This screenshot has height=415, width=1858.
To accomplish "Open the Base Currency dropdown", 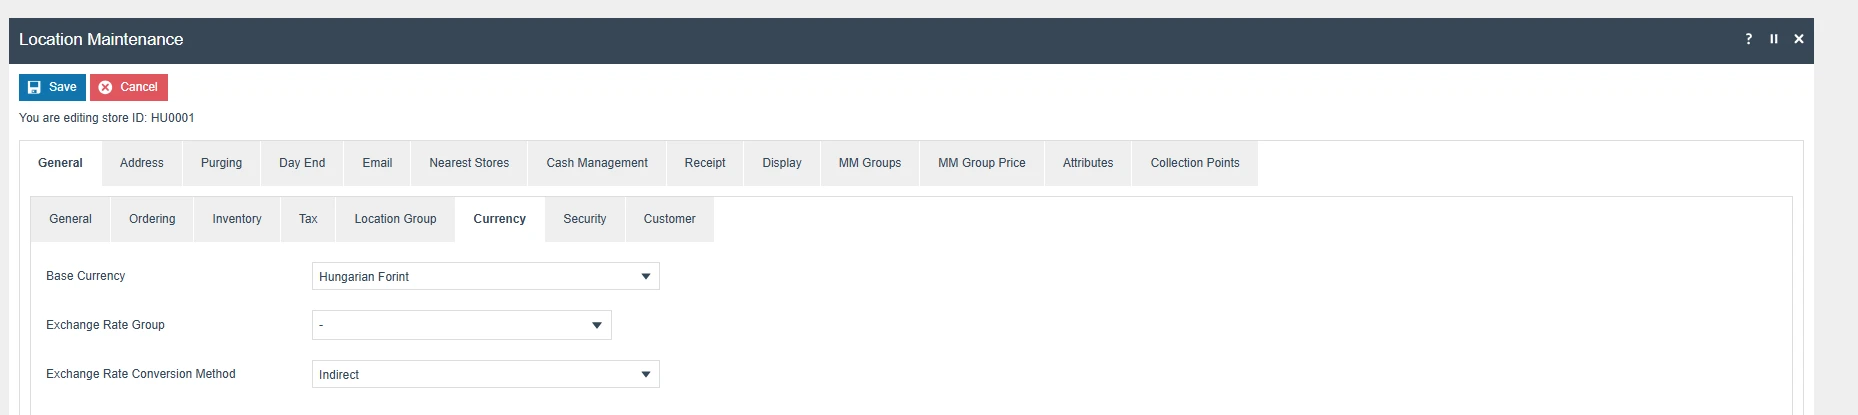I will pos(485,276).
